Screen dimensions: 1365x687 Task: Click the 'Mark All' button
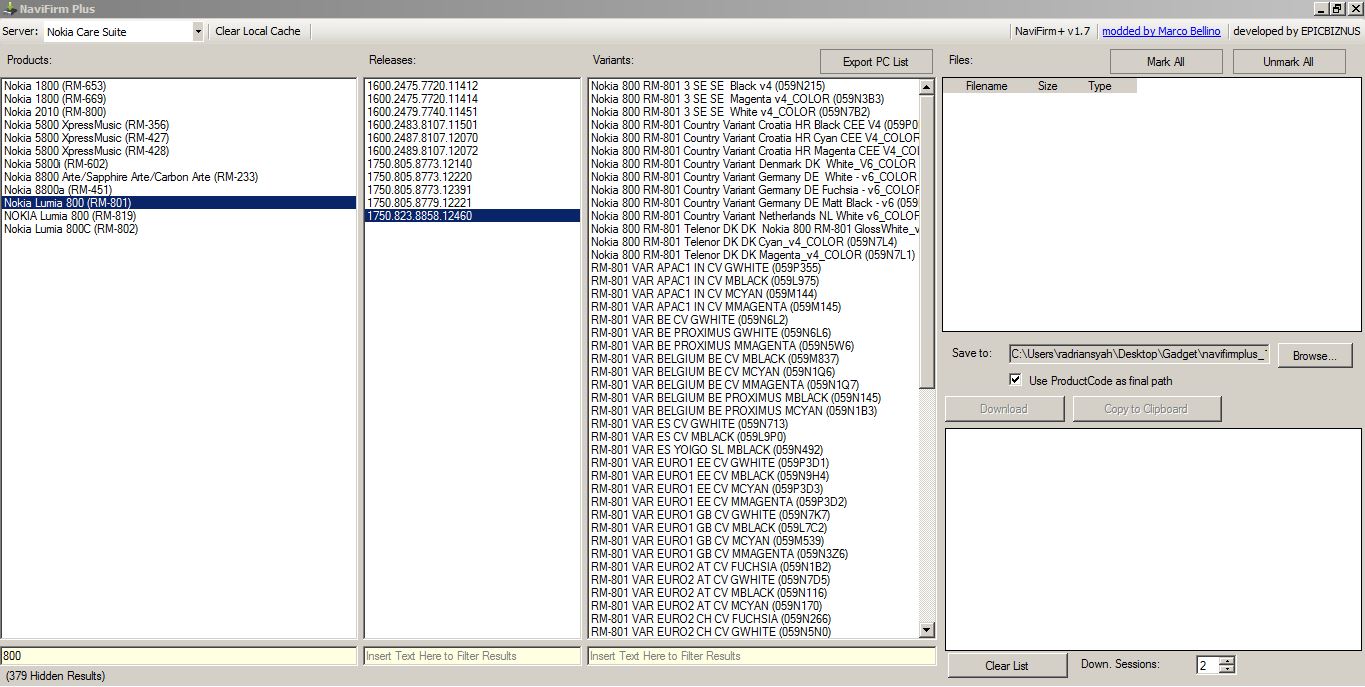pyautogui.click(x=1165, y=61)
